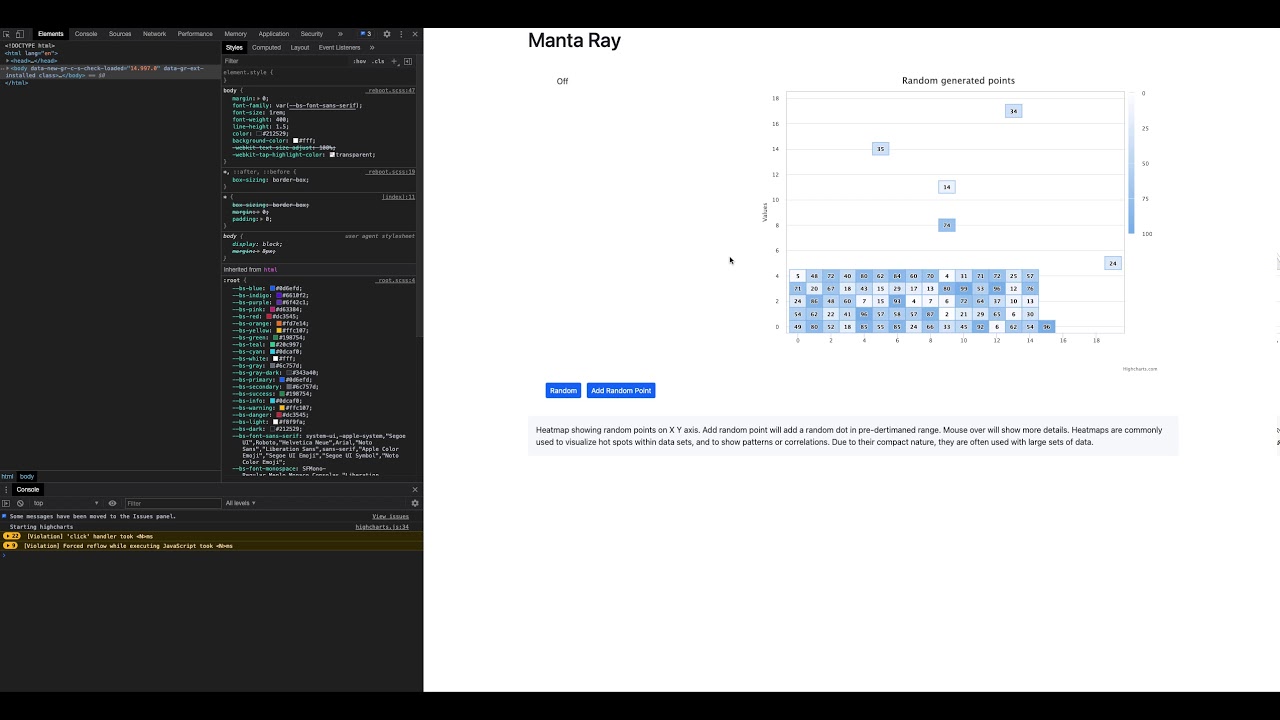Open the Security tab
The image size is (1280, 720).
pos(311,34)
